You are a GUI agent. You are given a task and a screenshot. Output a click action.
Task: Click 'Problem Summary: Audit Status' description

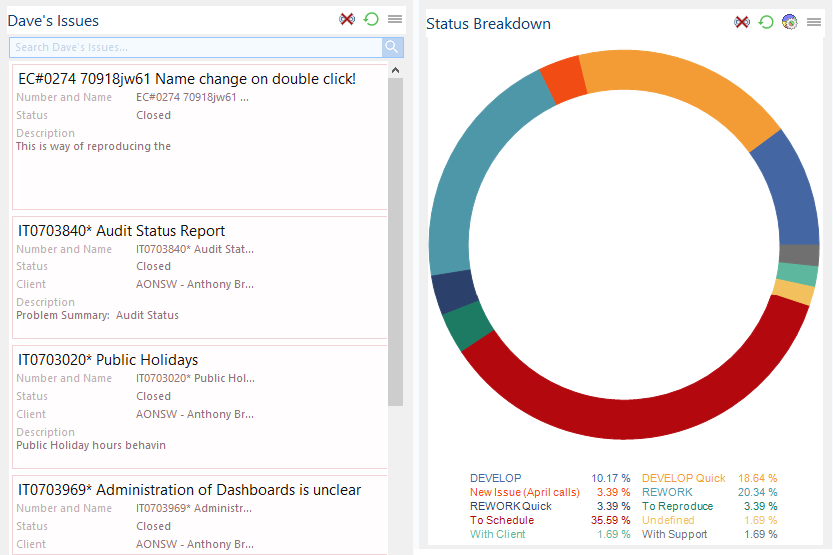click(x=97, y=315)
